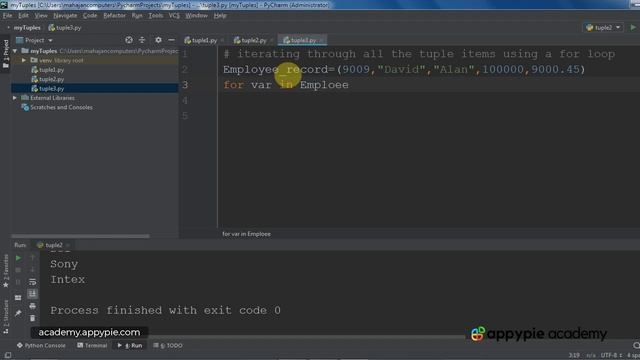
Task: Expand the venv library root folder
Action: point(24,60)
